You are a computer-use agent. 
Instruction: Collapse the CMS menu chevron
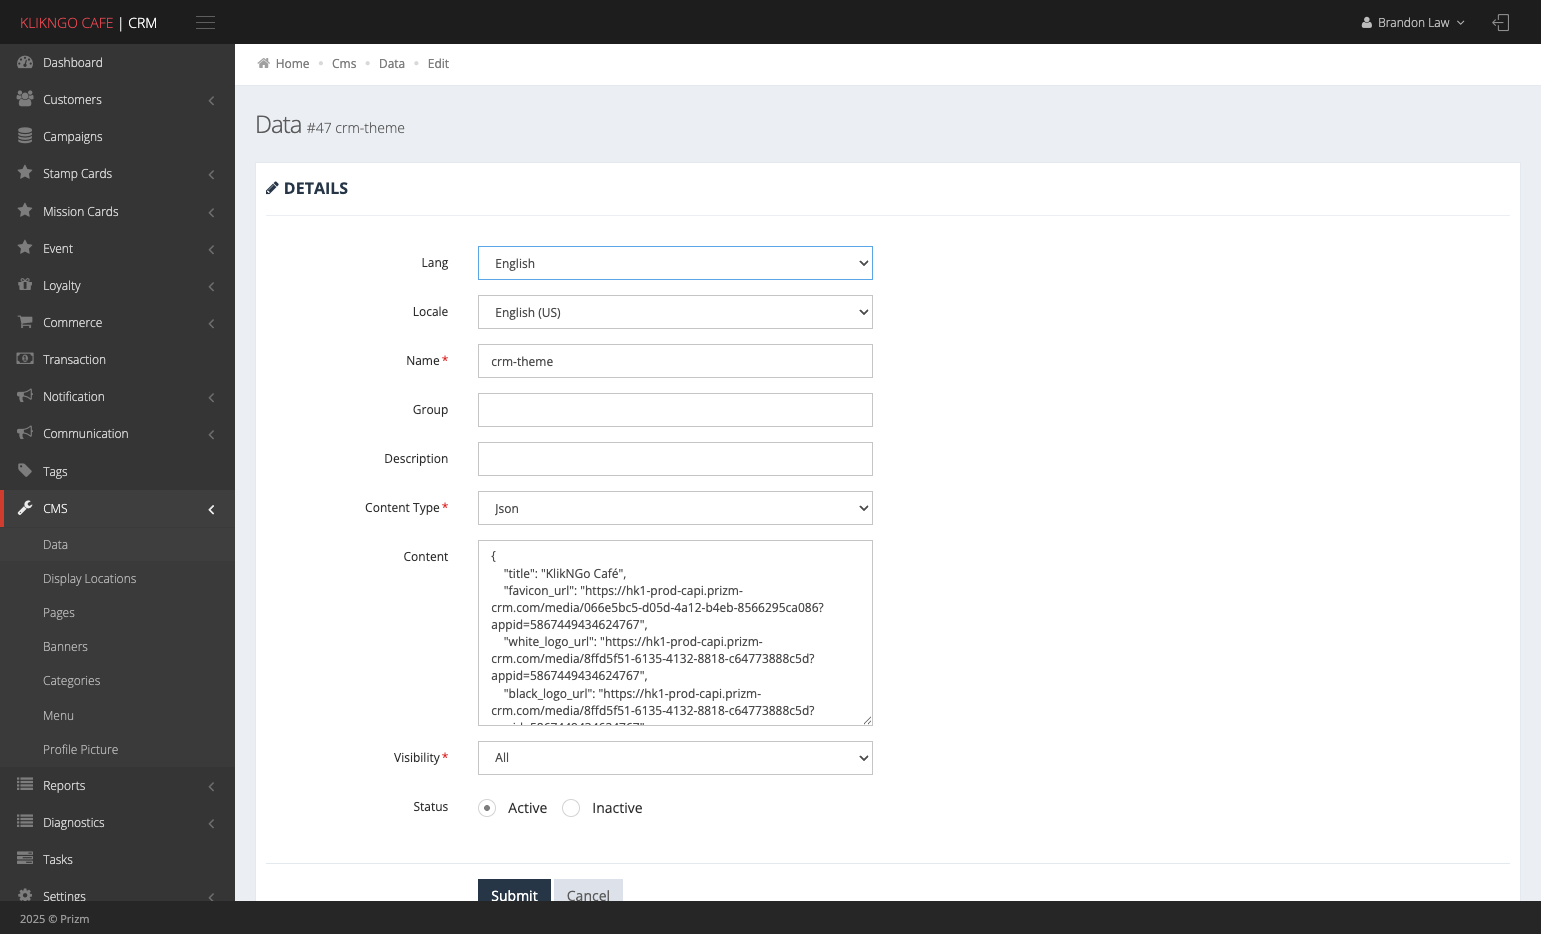pos(211,510)
